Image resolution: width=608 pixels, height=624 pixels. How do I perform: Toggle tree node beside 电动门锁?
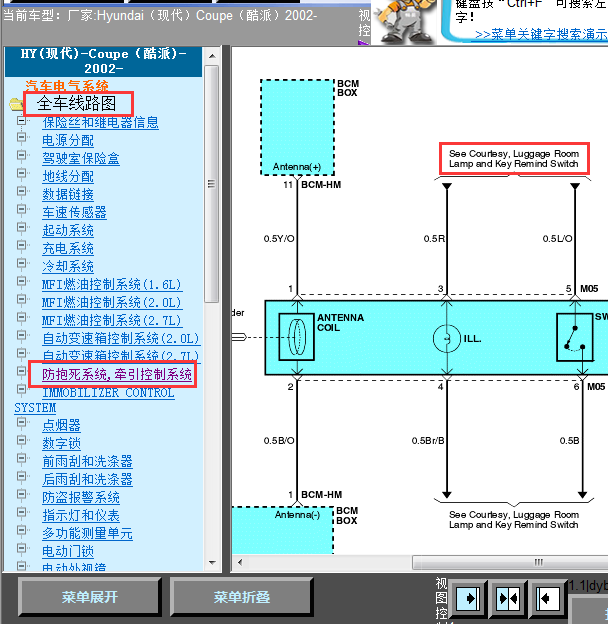(x=21, y=548)
